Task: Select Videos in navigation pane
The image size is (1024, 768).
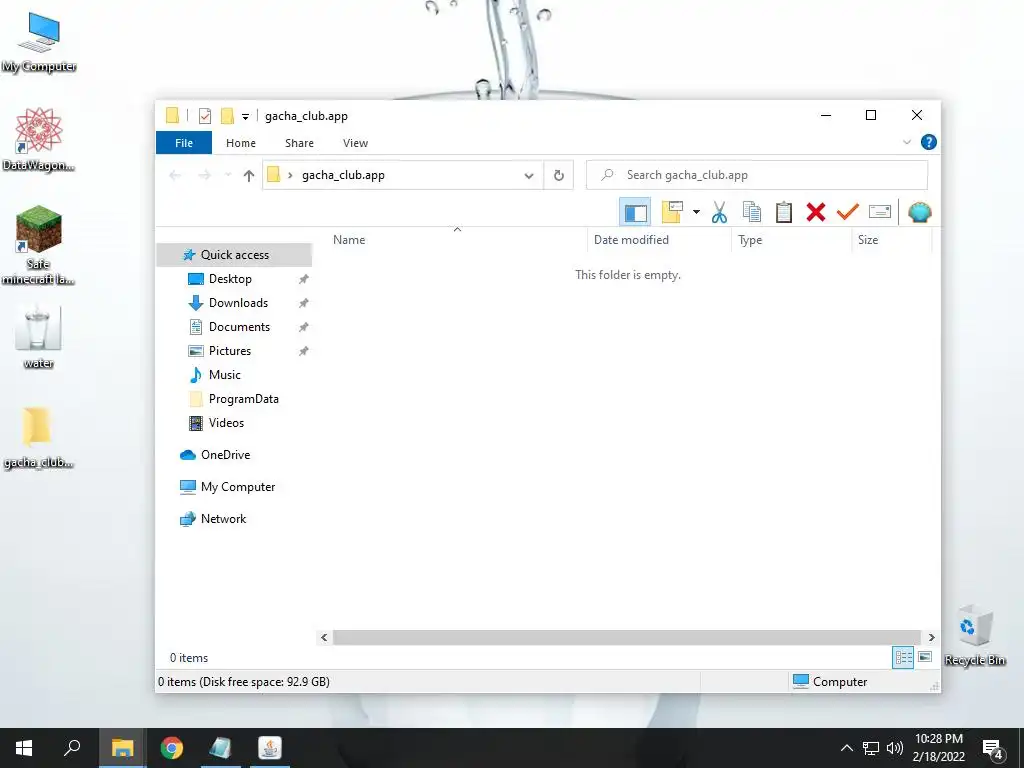Action: click(x=226, y=423)
